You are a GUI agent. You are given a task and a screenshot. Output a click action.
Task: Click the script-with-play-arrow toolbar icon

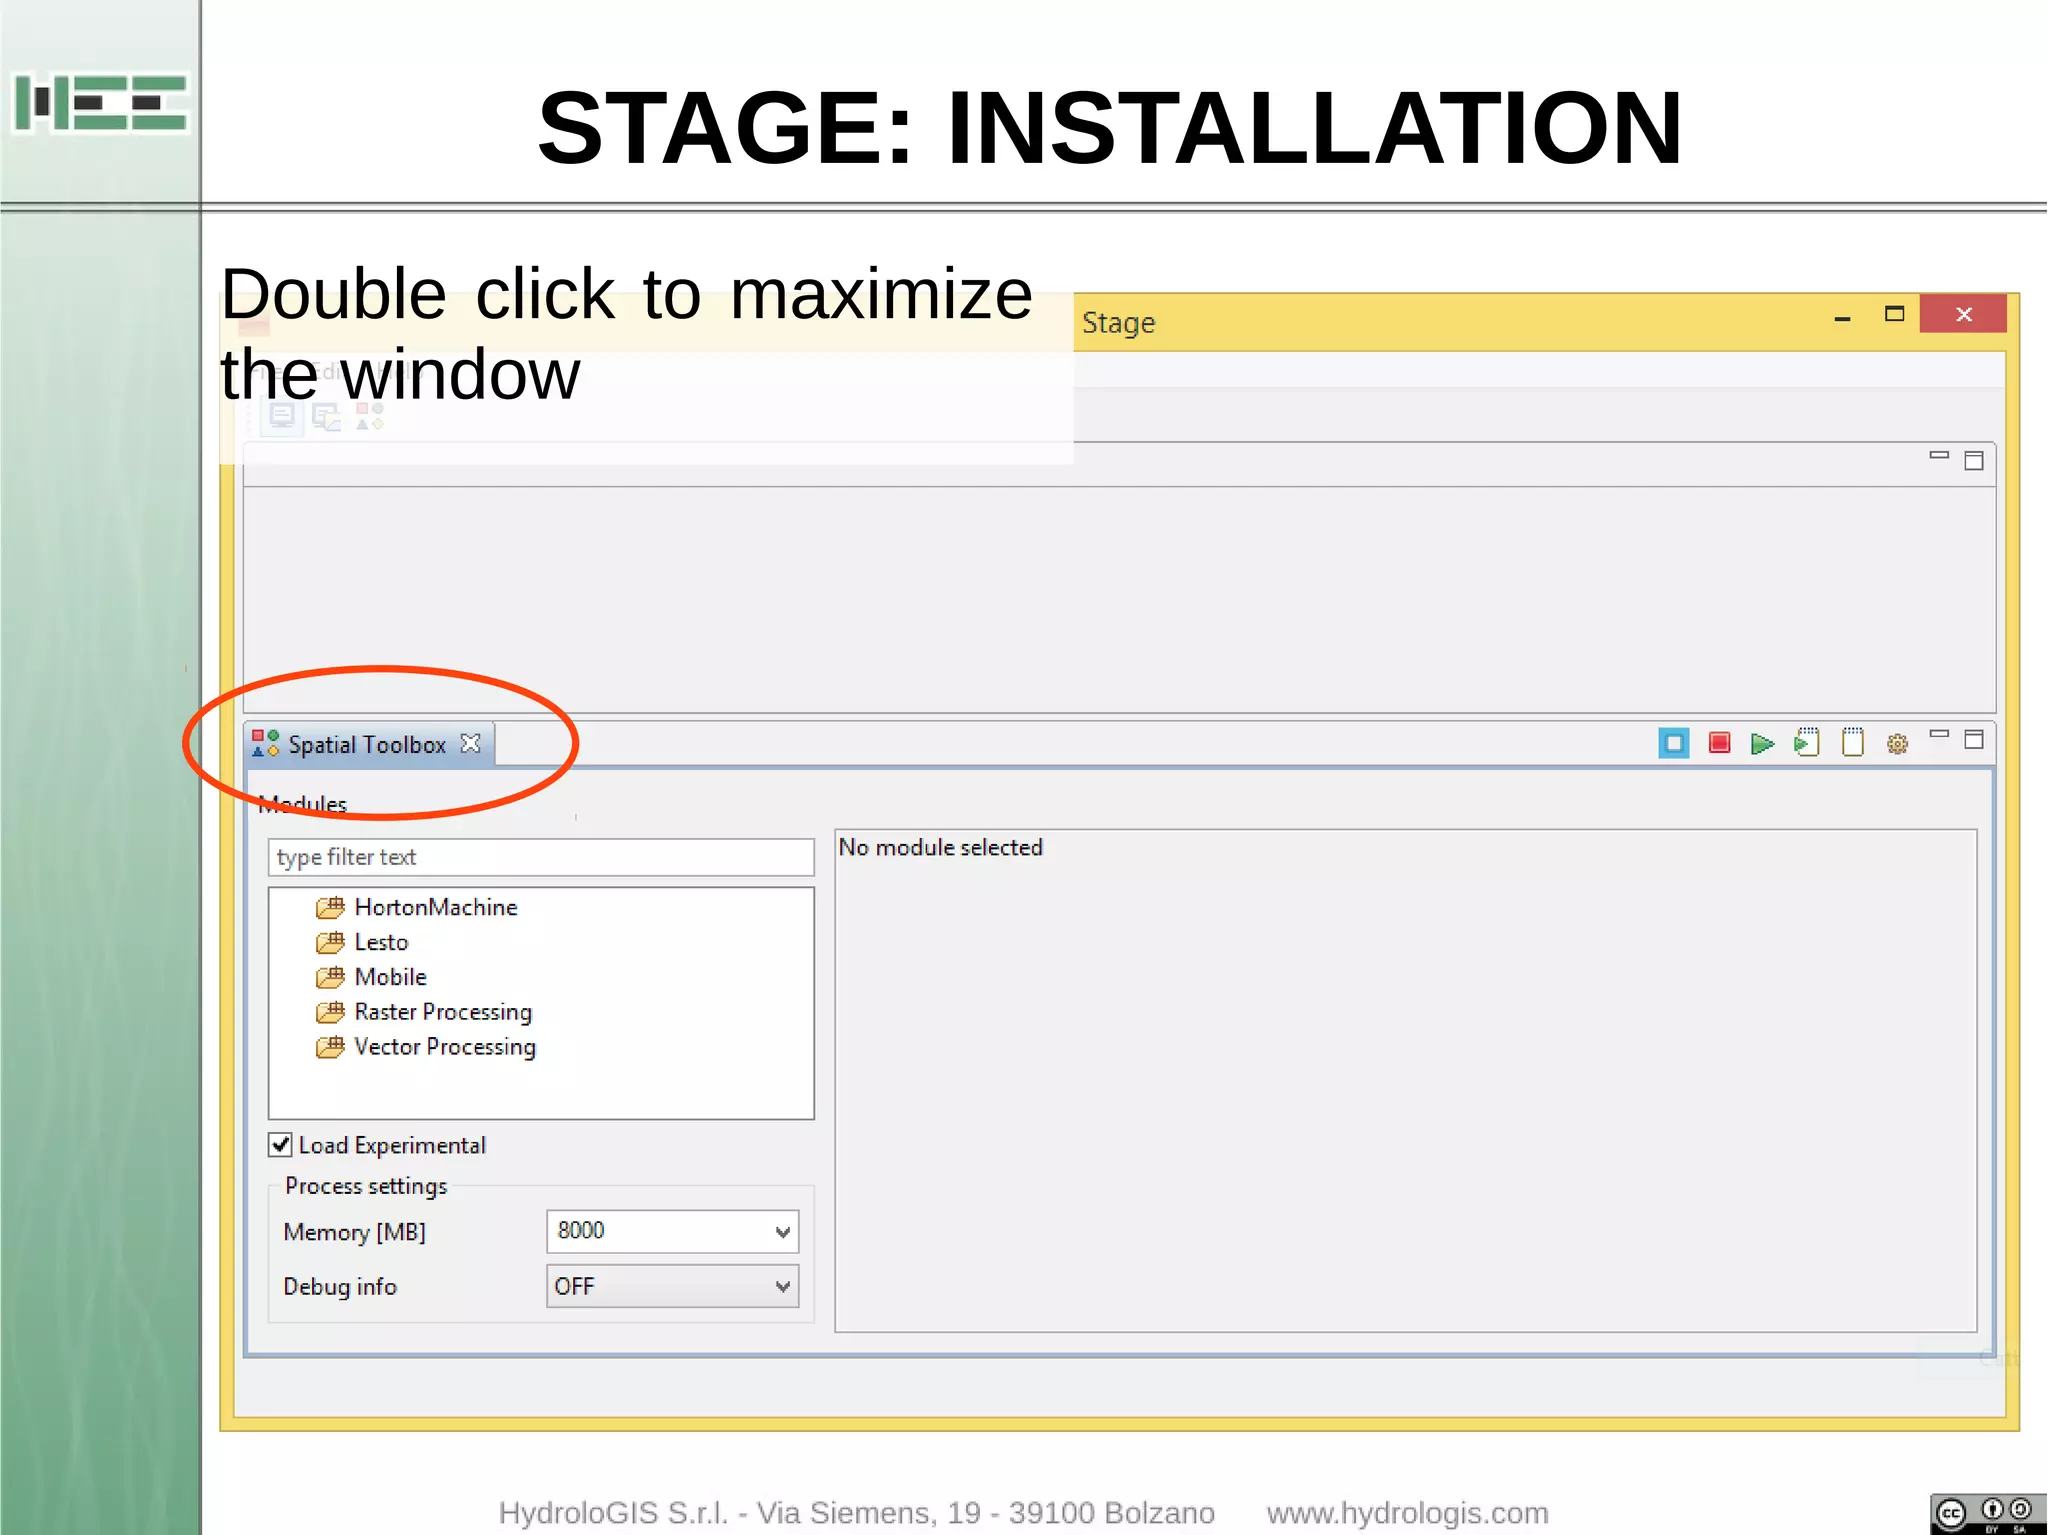click(x=1807, y=742)
